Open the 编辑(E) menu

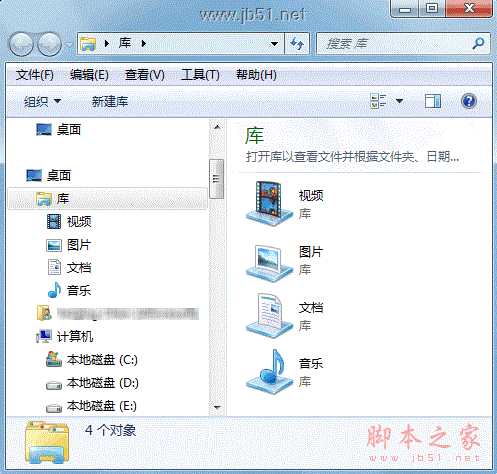point(89,75)
